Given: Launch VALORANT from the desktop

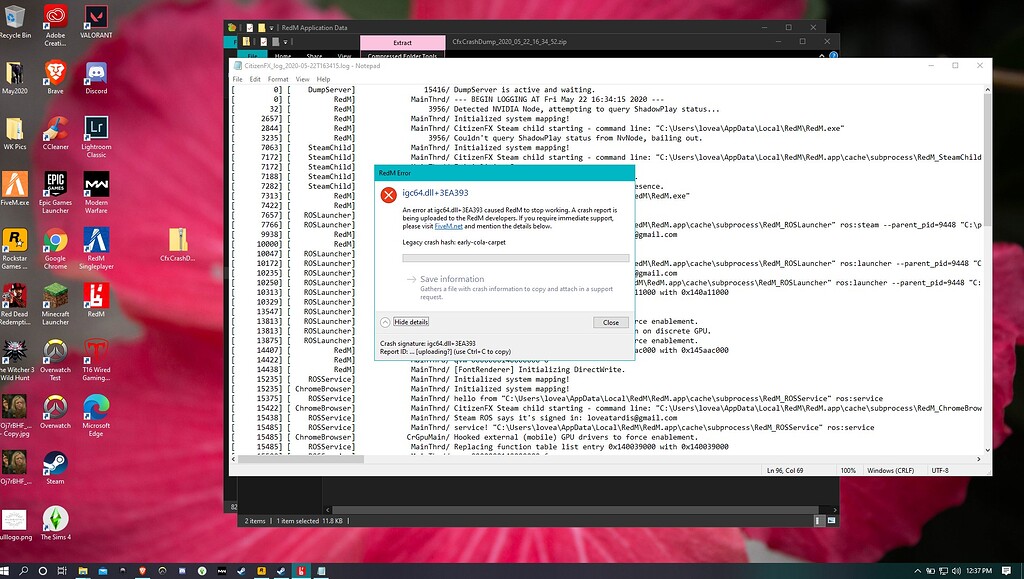Looking at the screenshot, I should (95, 18).
